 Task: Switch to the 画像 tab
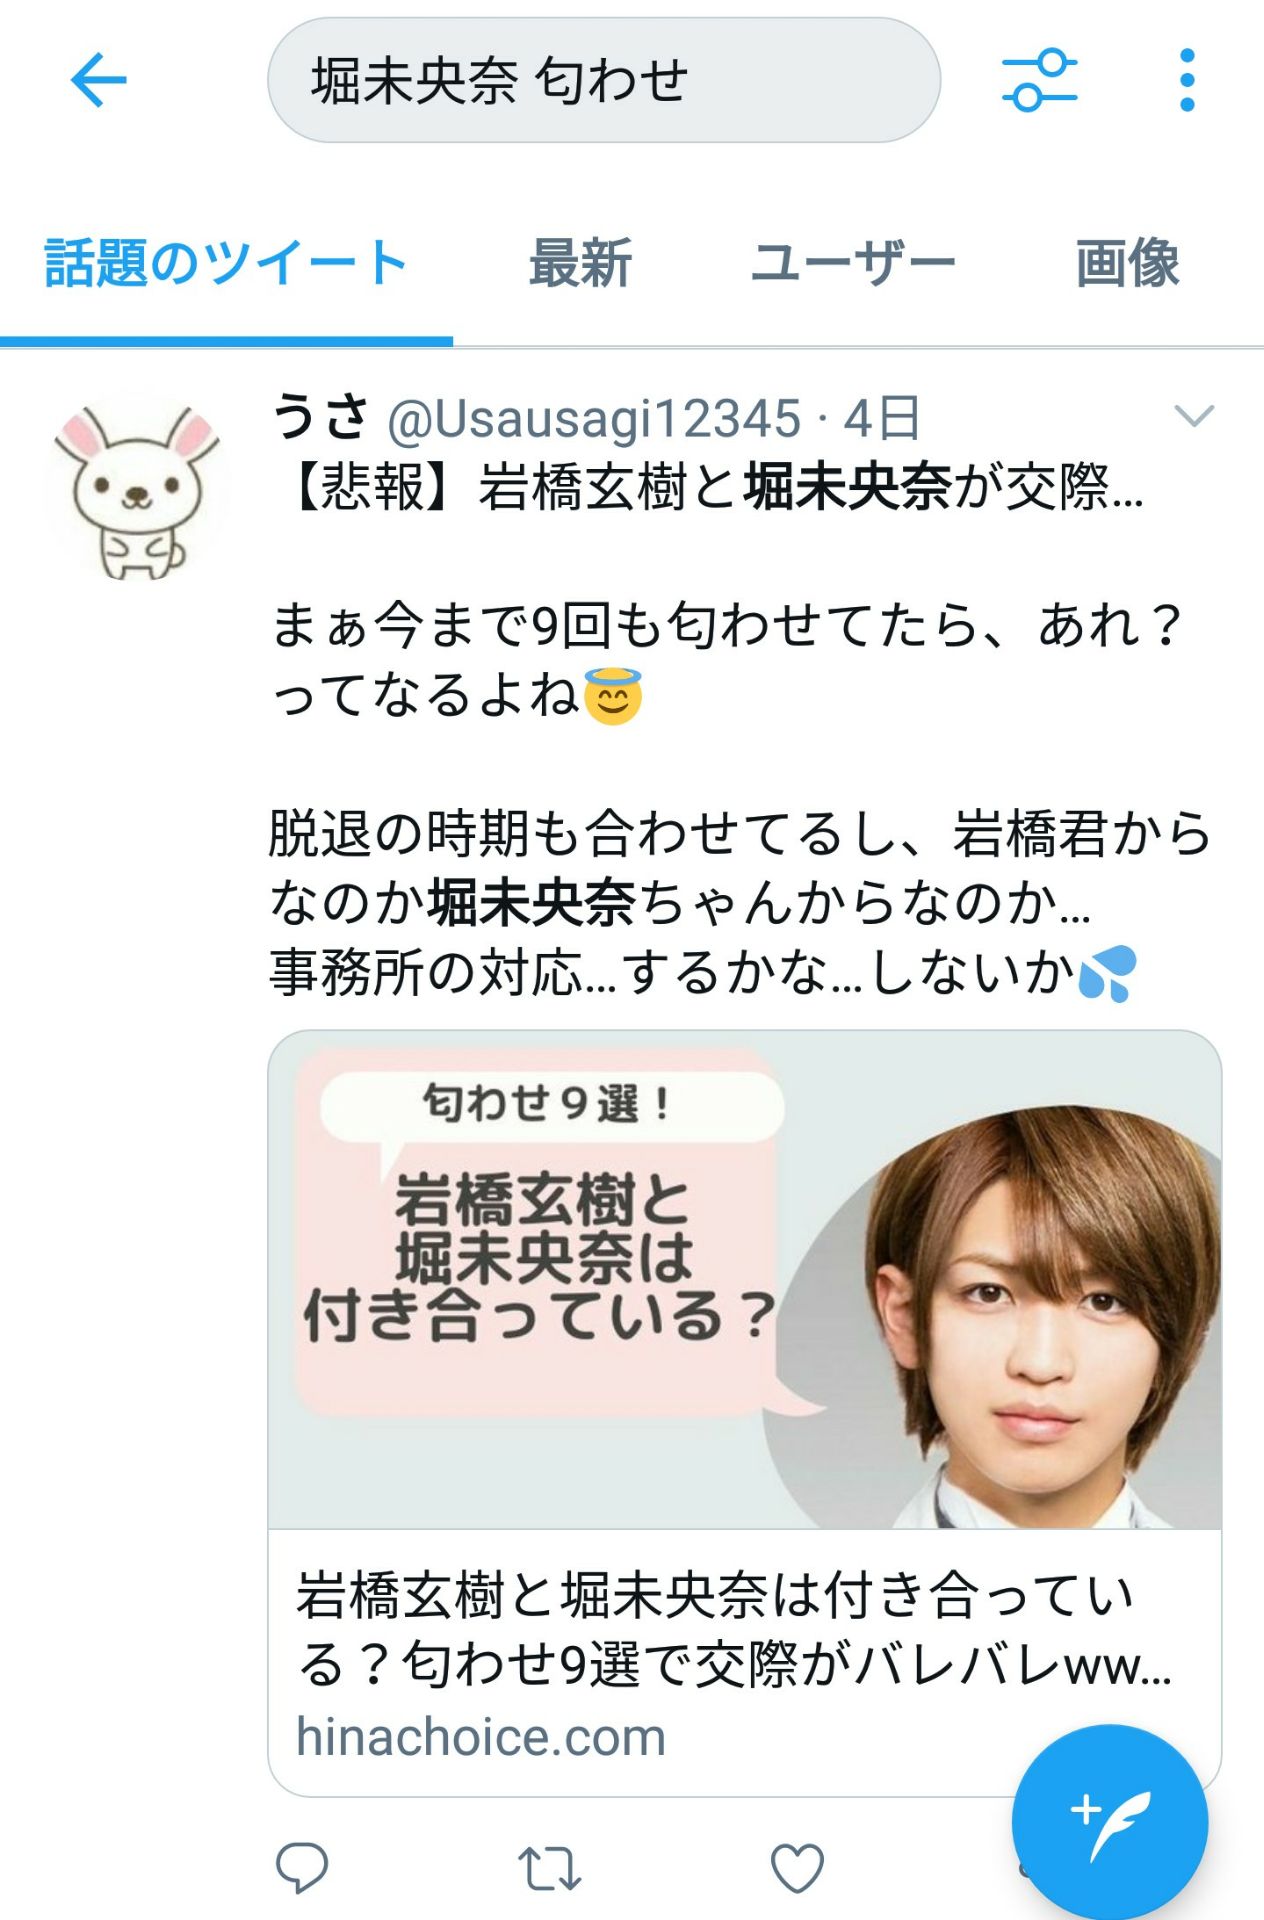coord(1128,264)
